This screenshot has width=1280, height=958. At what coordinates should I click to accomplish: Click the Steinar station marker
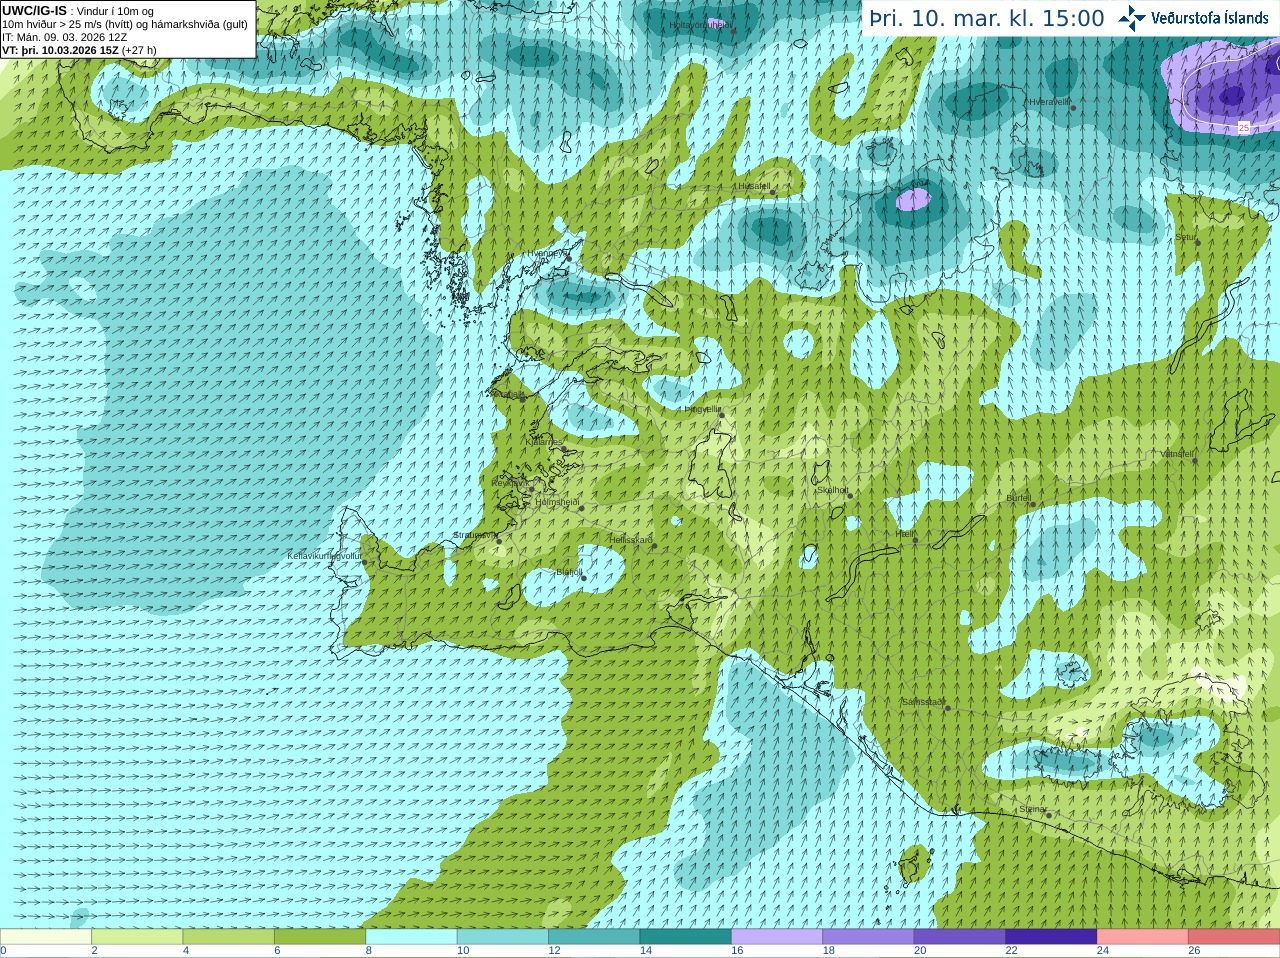click(x=1049, y=815)
